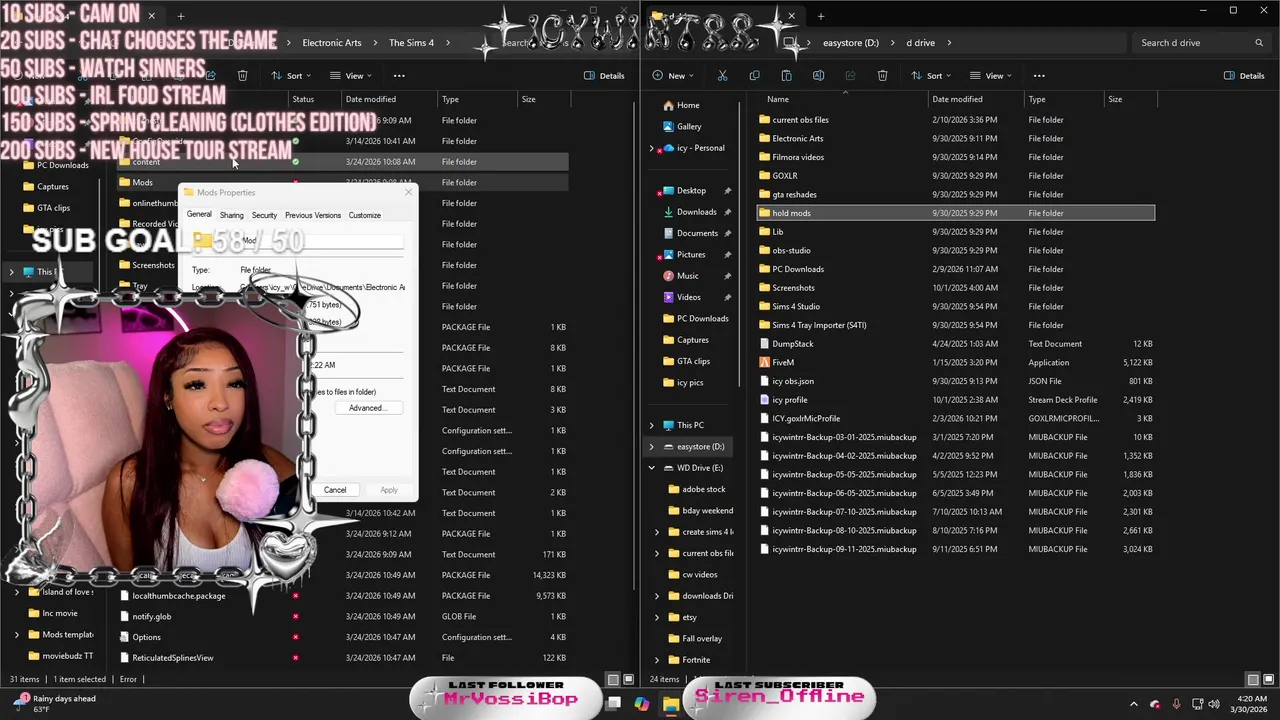Select the hold mods folder

click(955, 213)
